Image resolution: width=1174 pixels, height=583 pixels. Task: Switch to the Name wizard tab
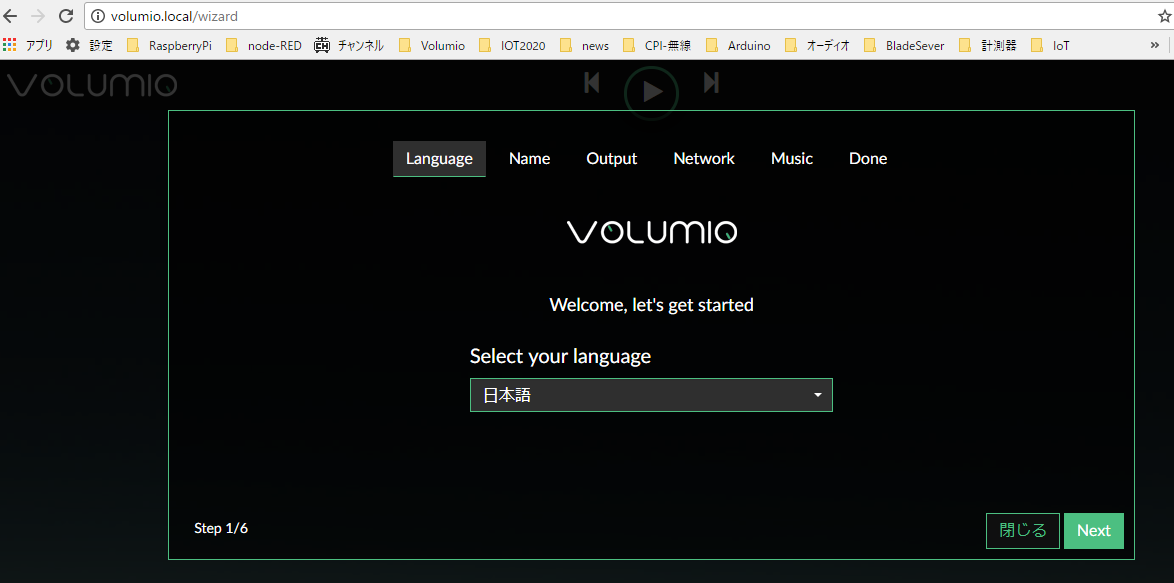[x=529, y=159]
